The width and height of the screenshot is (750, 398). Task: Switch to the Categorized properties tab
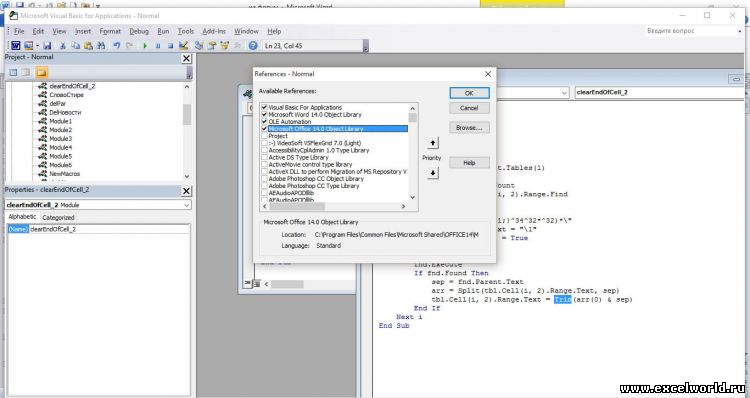58,218
